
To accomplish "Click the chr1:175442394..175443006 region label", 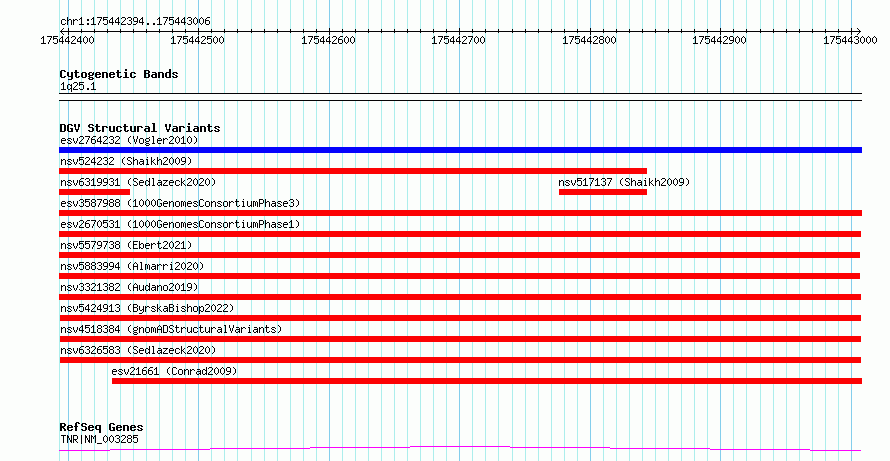I will 135,22.
